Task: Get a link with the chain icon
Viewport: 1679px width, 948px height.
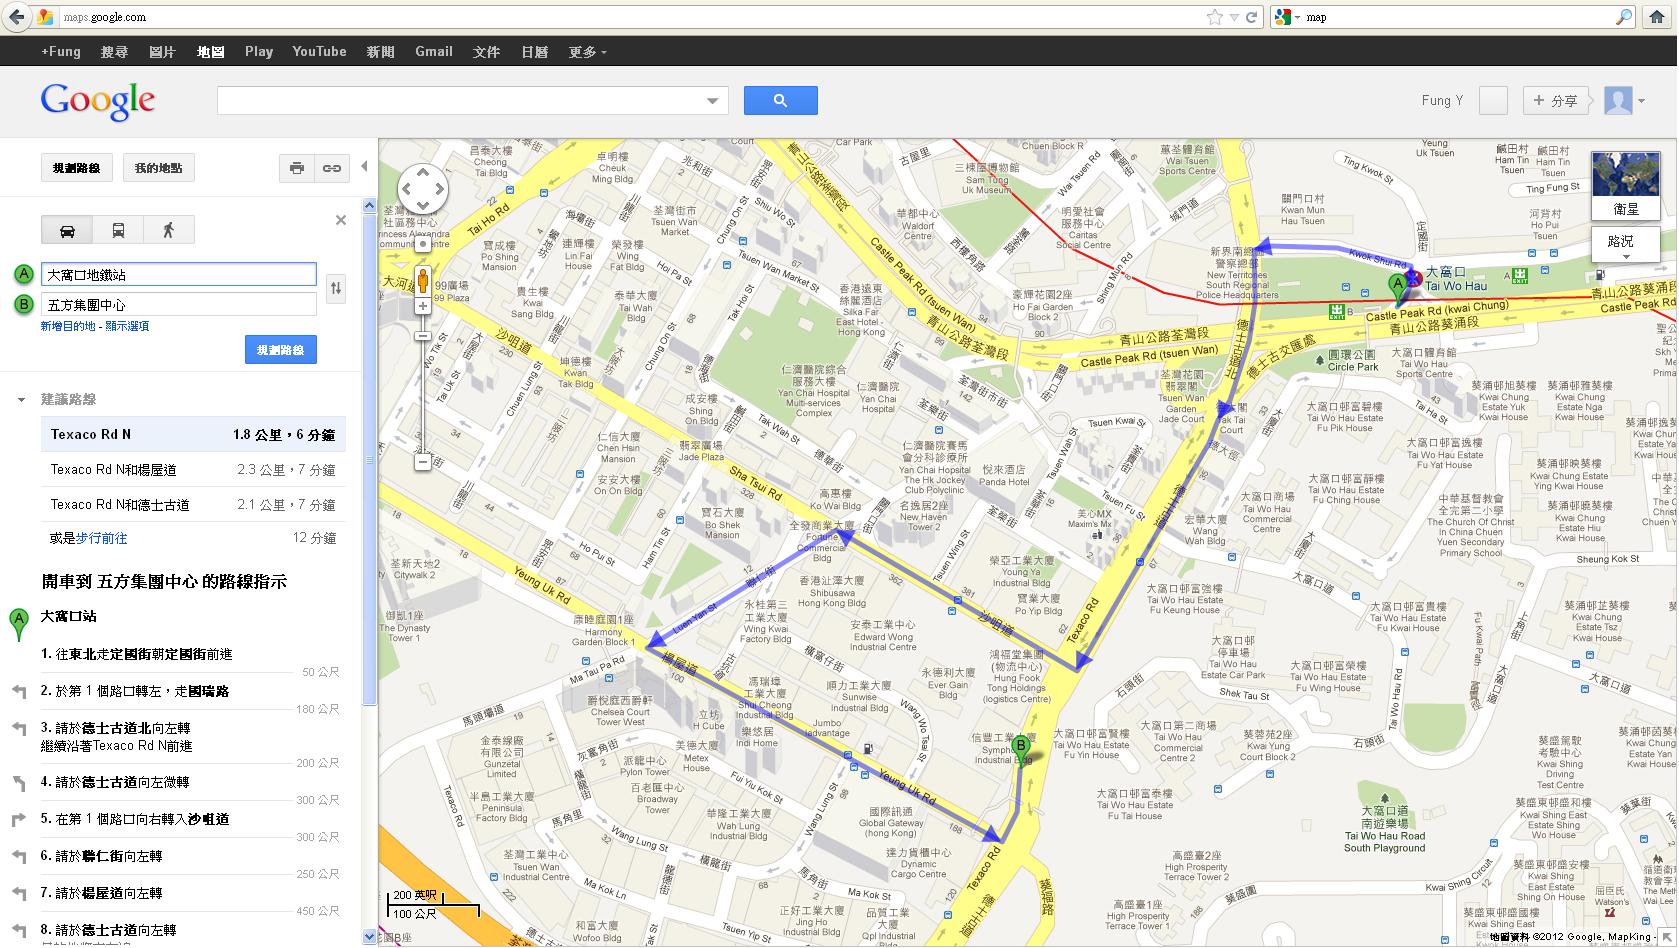Action: [x=331, y=168]
